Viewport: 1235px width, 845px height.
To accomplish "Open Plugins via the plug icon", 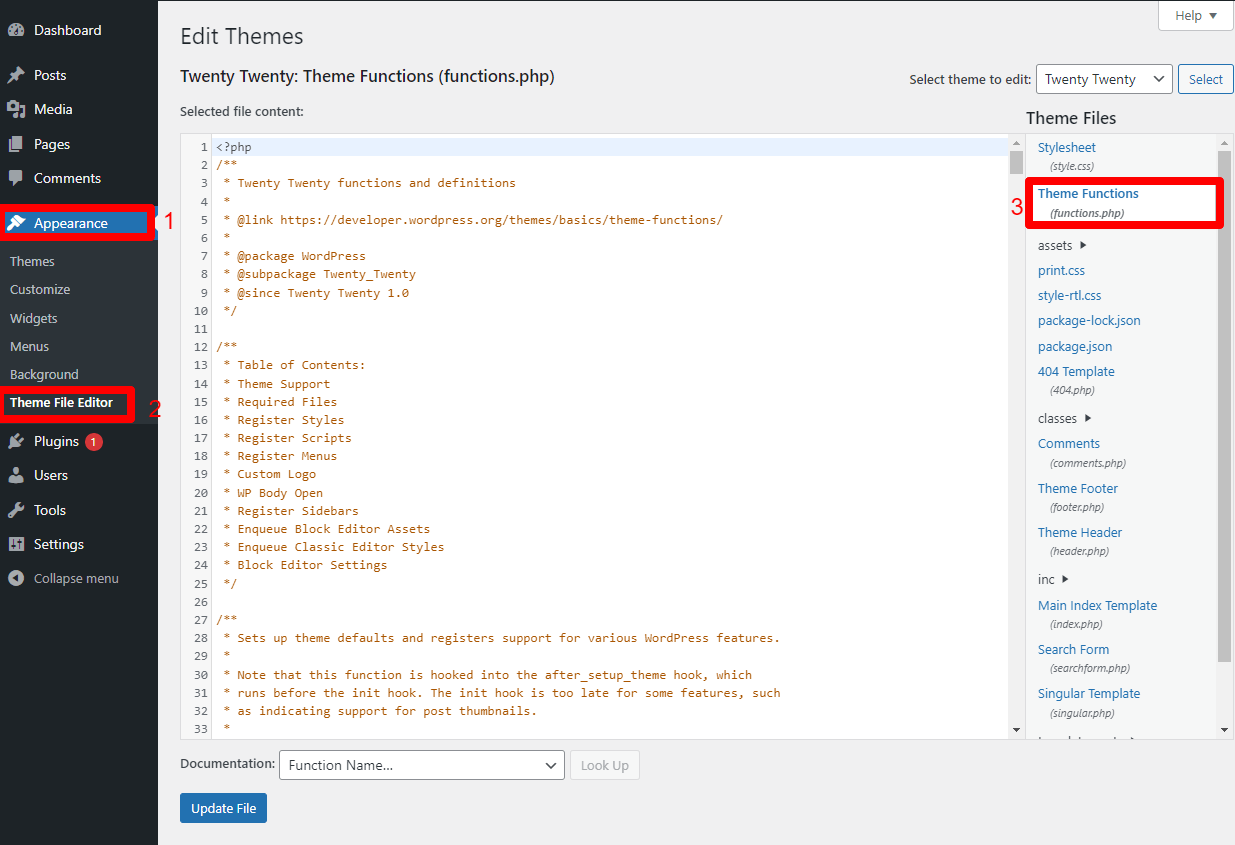I will pyautogui.click(x=18, y=440).
